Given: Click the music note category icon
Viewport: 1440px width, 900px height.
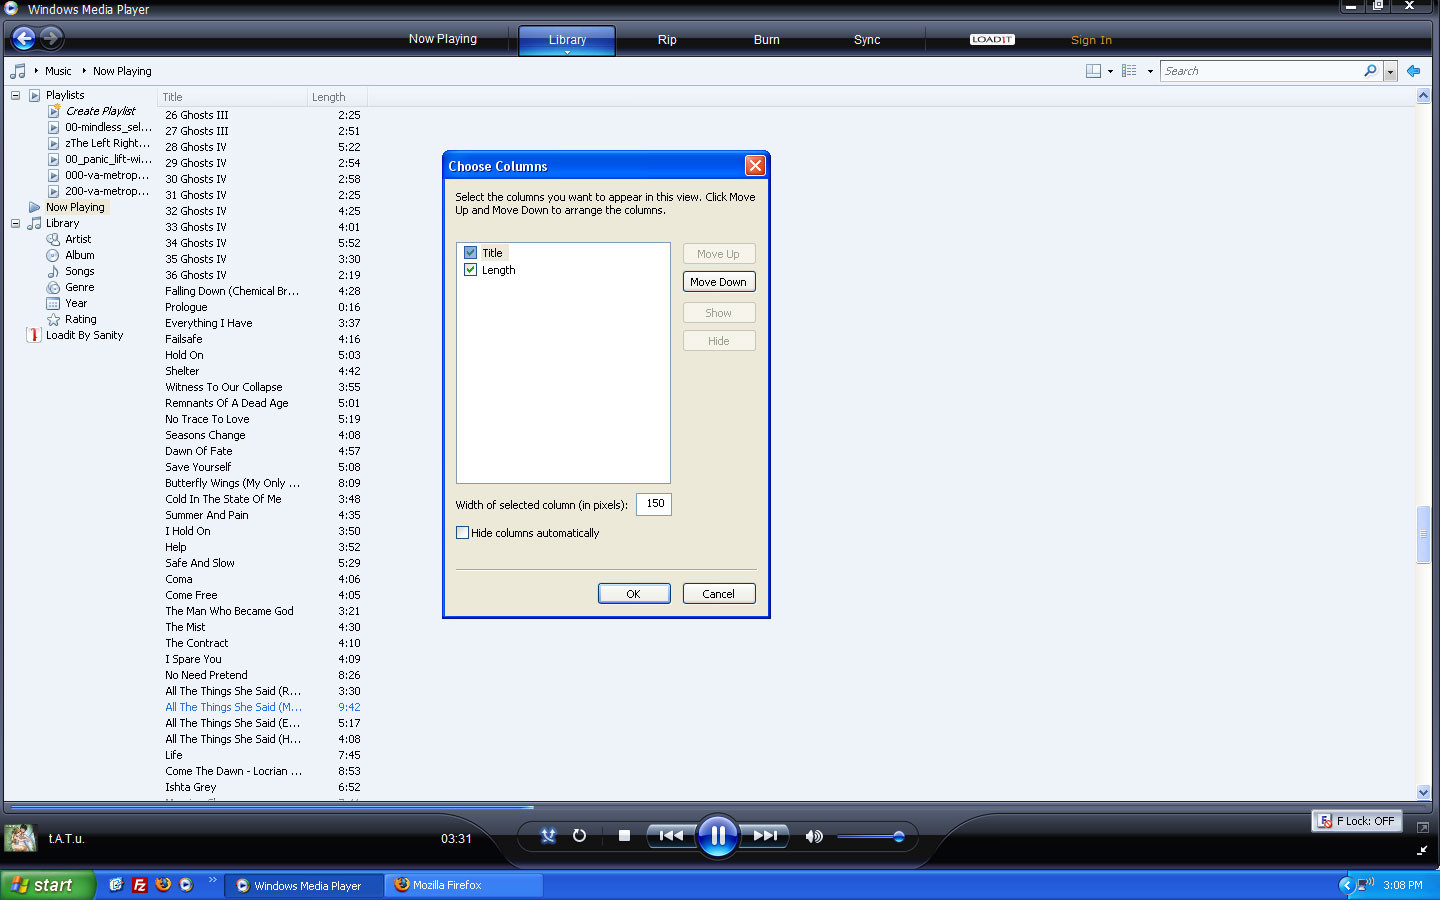Looking at the screenshot, I should tap(18, 71).
